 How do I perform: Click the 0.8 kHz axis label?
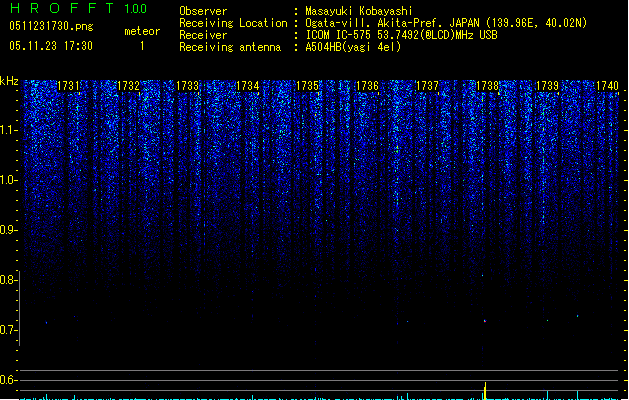[x=8, y=280]
